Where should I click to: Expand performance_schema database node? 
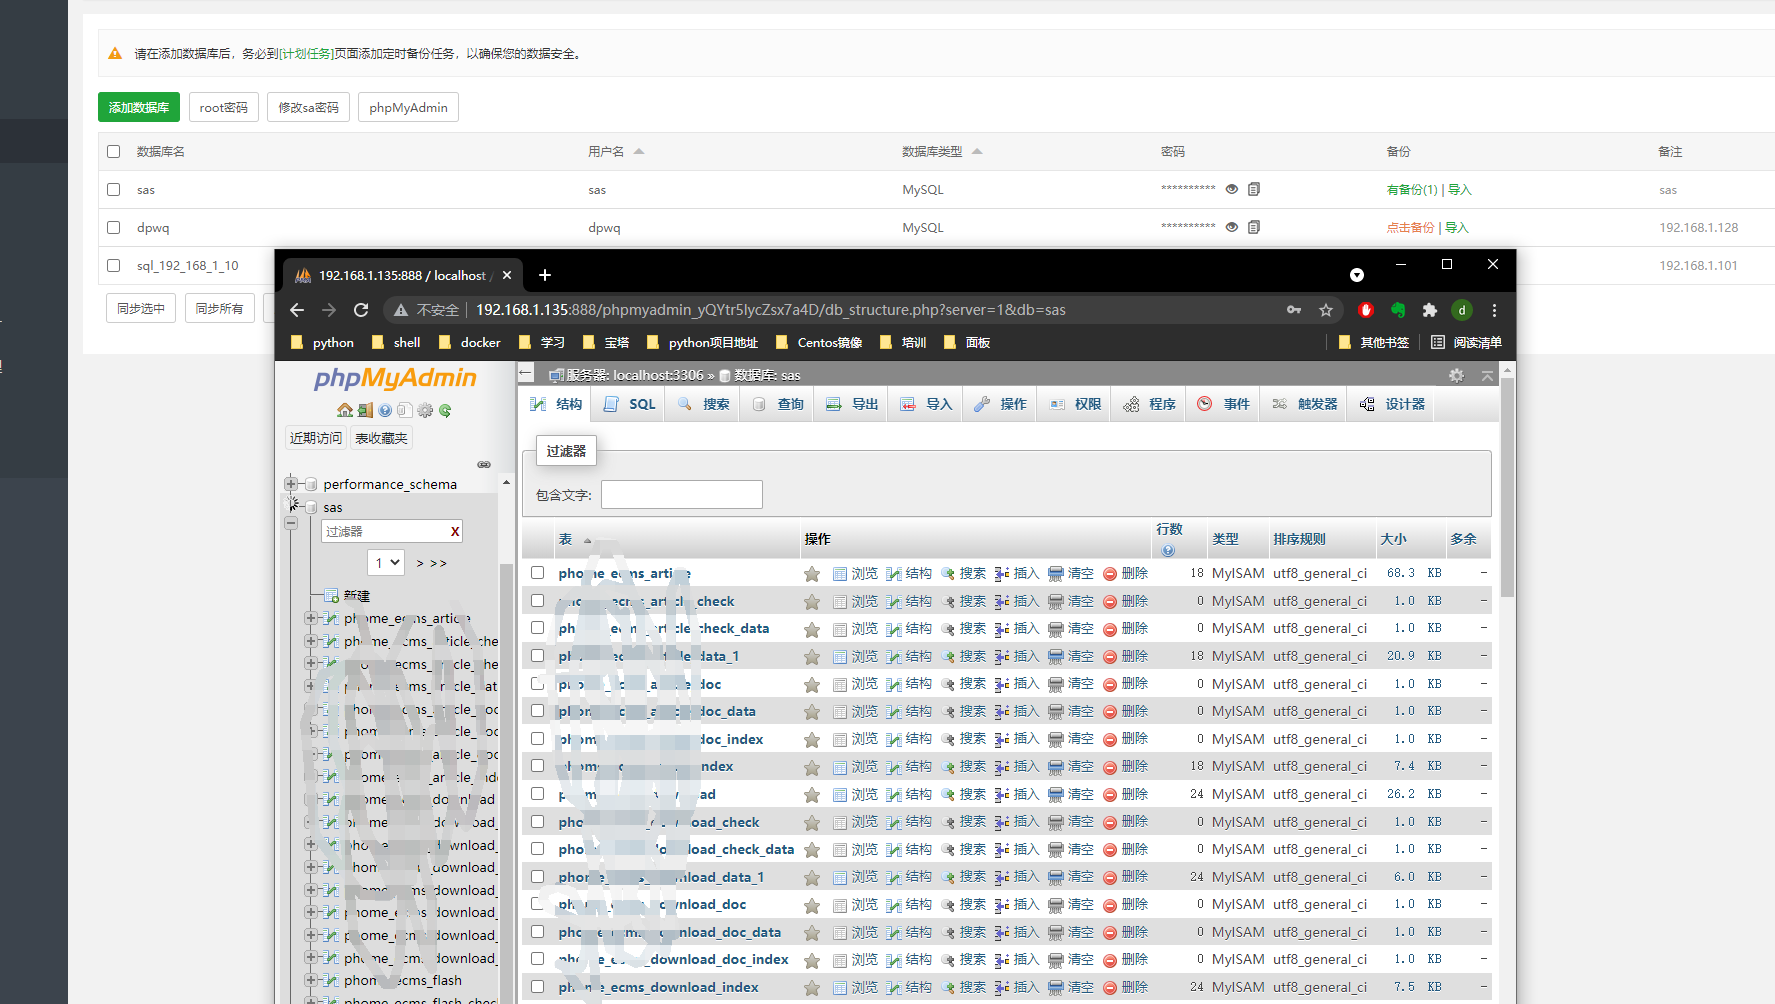pos(290,484)
